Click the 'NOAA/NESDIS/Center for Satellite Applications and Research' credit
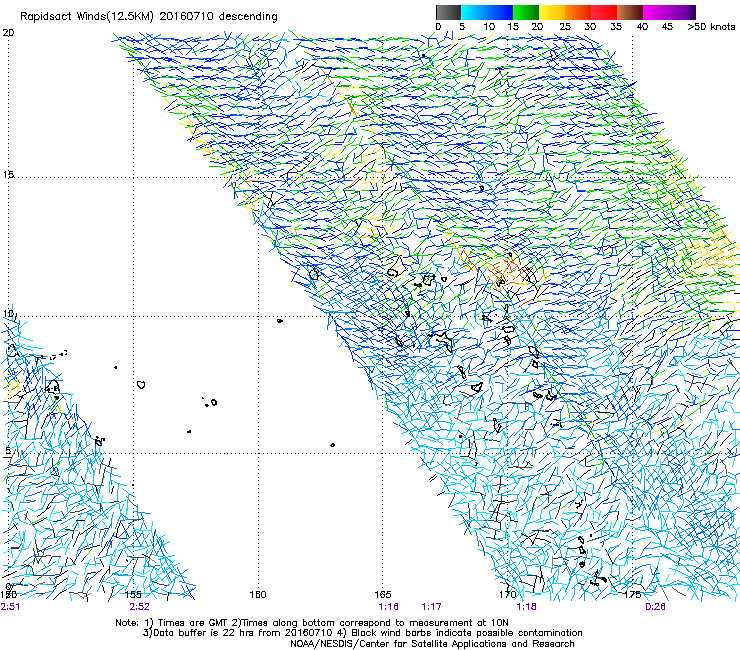The width and height of the screenshot is (740, 650). 432,644
